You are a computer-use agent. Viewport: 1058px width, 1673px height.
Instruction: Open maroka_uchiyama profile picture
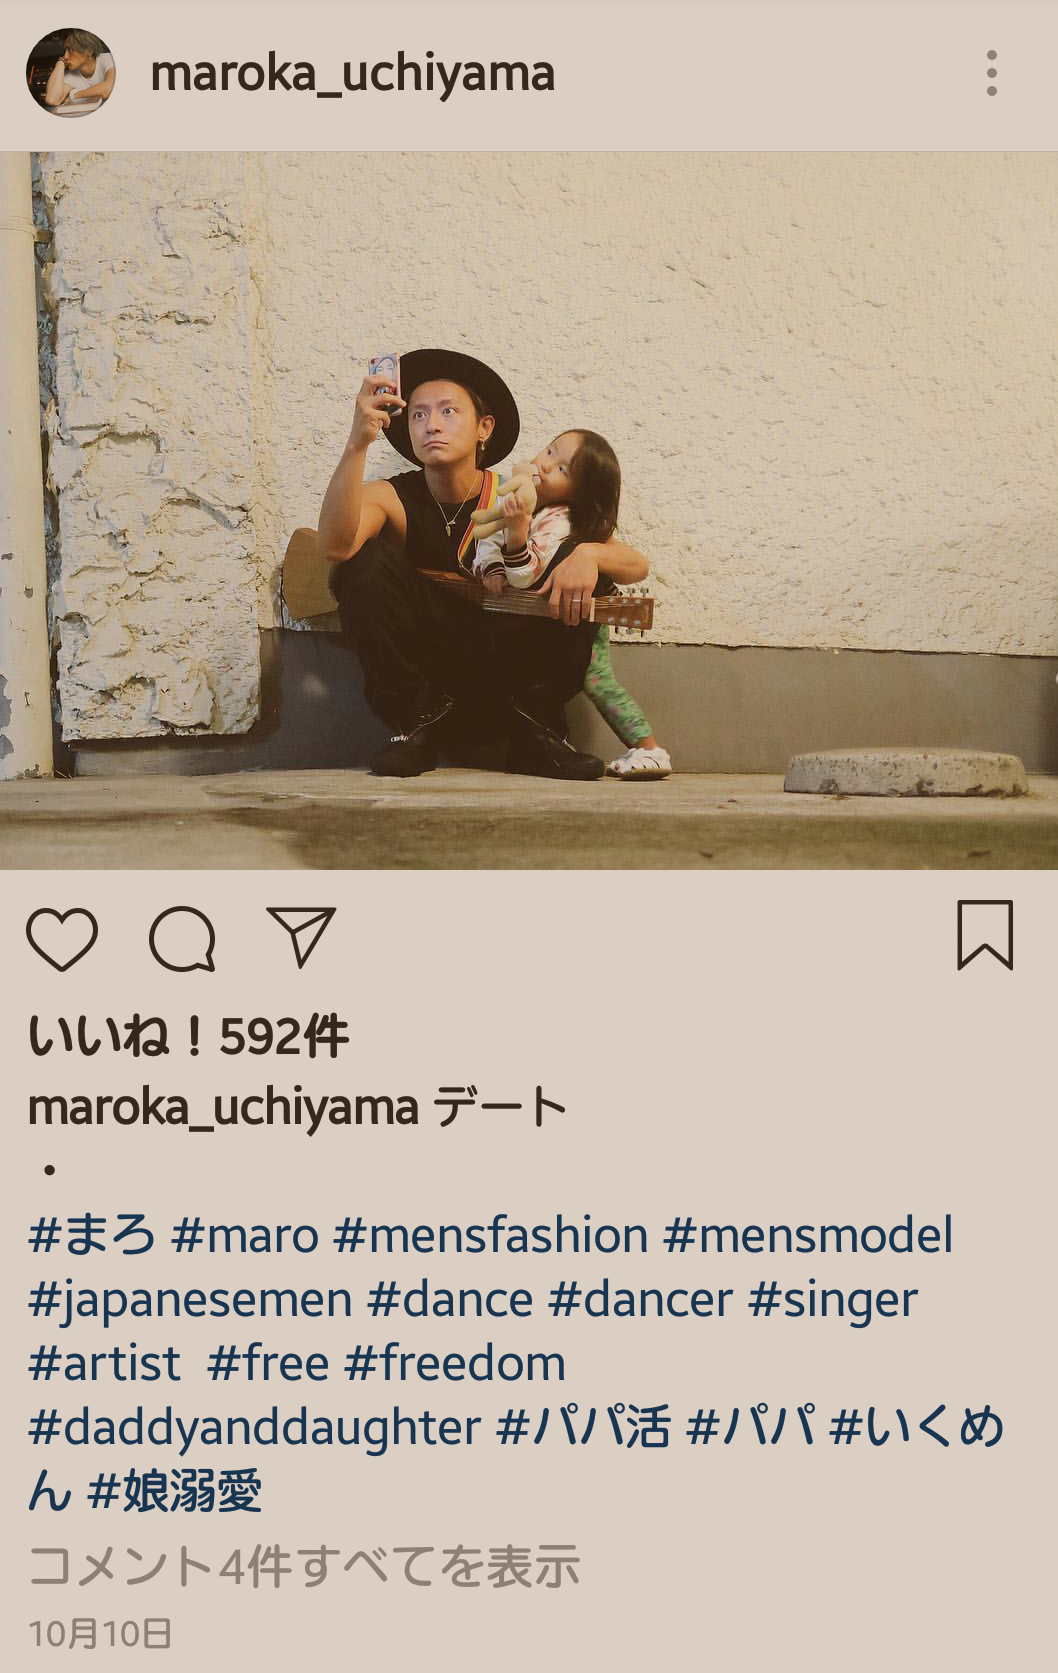coord(70,73)
